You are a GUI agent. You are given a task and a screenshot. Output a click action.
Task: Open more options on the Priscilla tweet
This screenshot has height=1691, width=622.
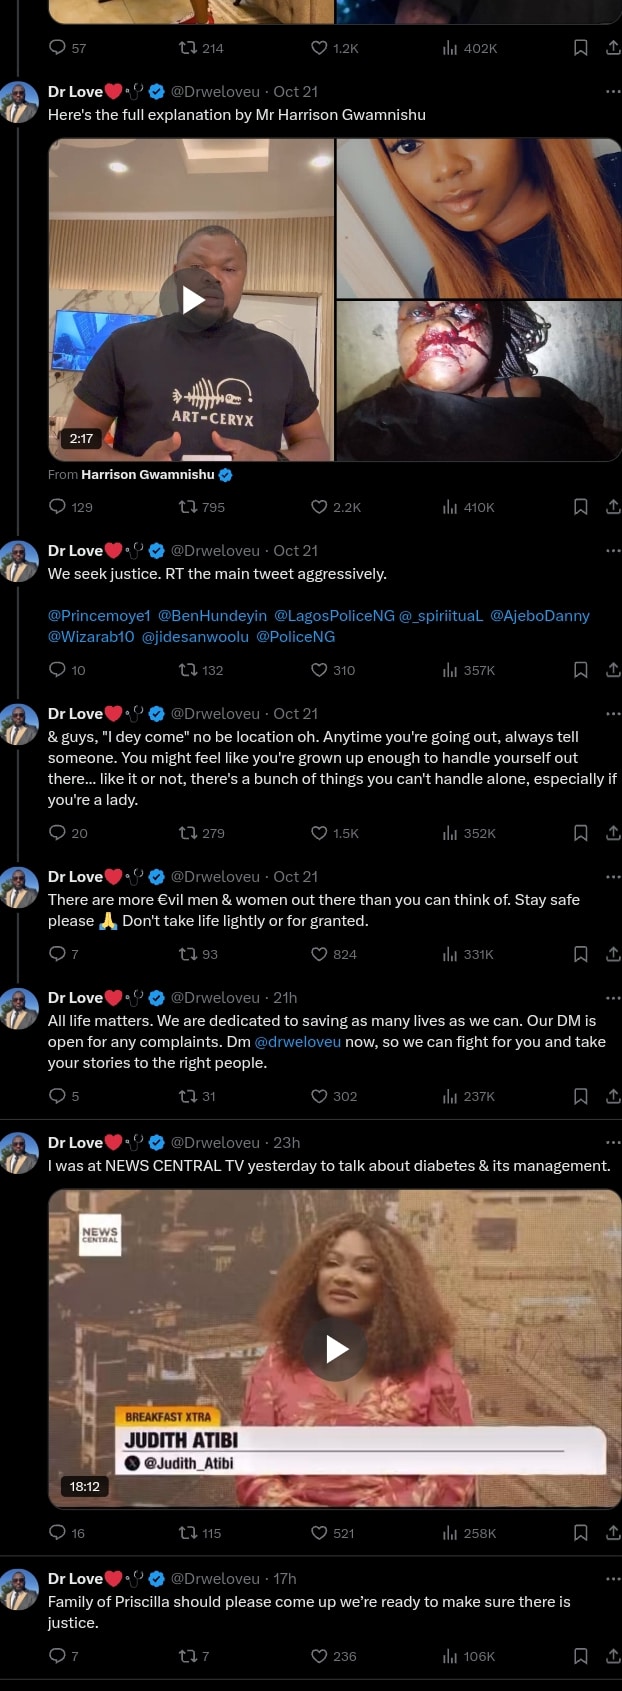pyautogui.click(x=613, y=1578)
